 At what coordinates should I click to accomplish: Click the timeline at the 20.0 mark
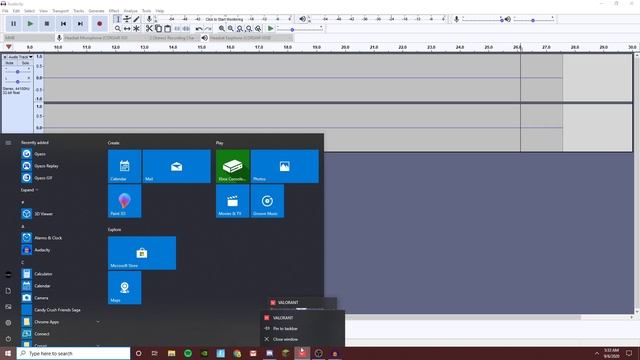click(x=345, y=48)
